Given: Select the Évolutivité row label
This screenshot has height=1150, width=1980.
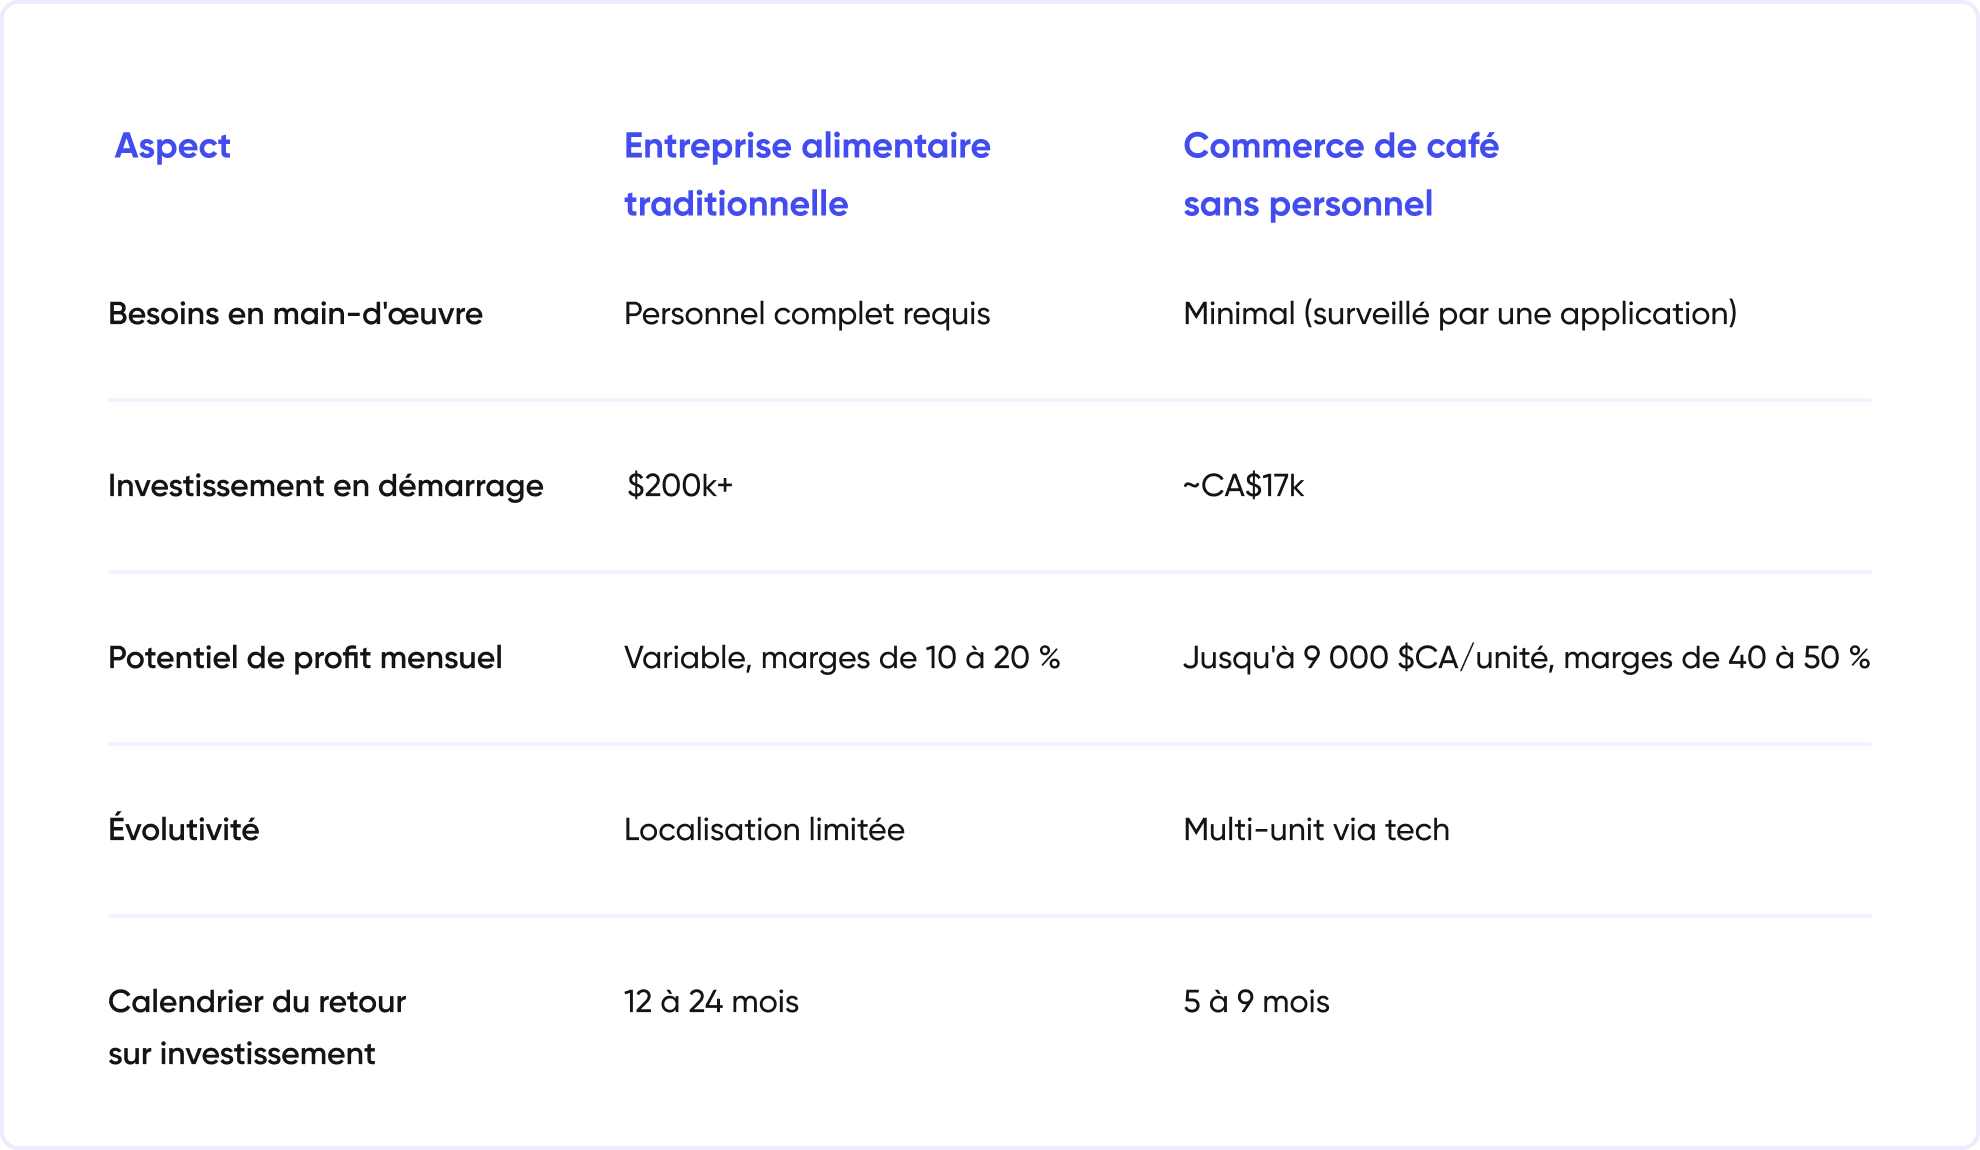Looking at the screenshot, I should [184, 830].
